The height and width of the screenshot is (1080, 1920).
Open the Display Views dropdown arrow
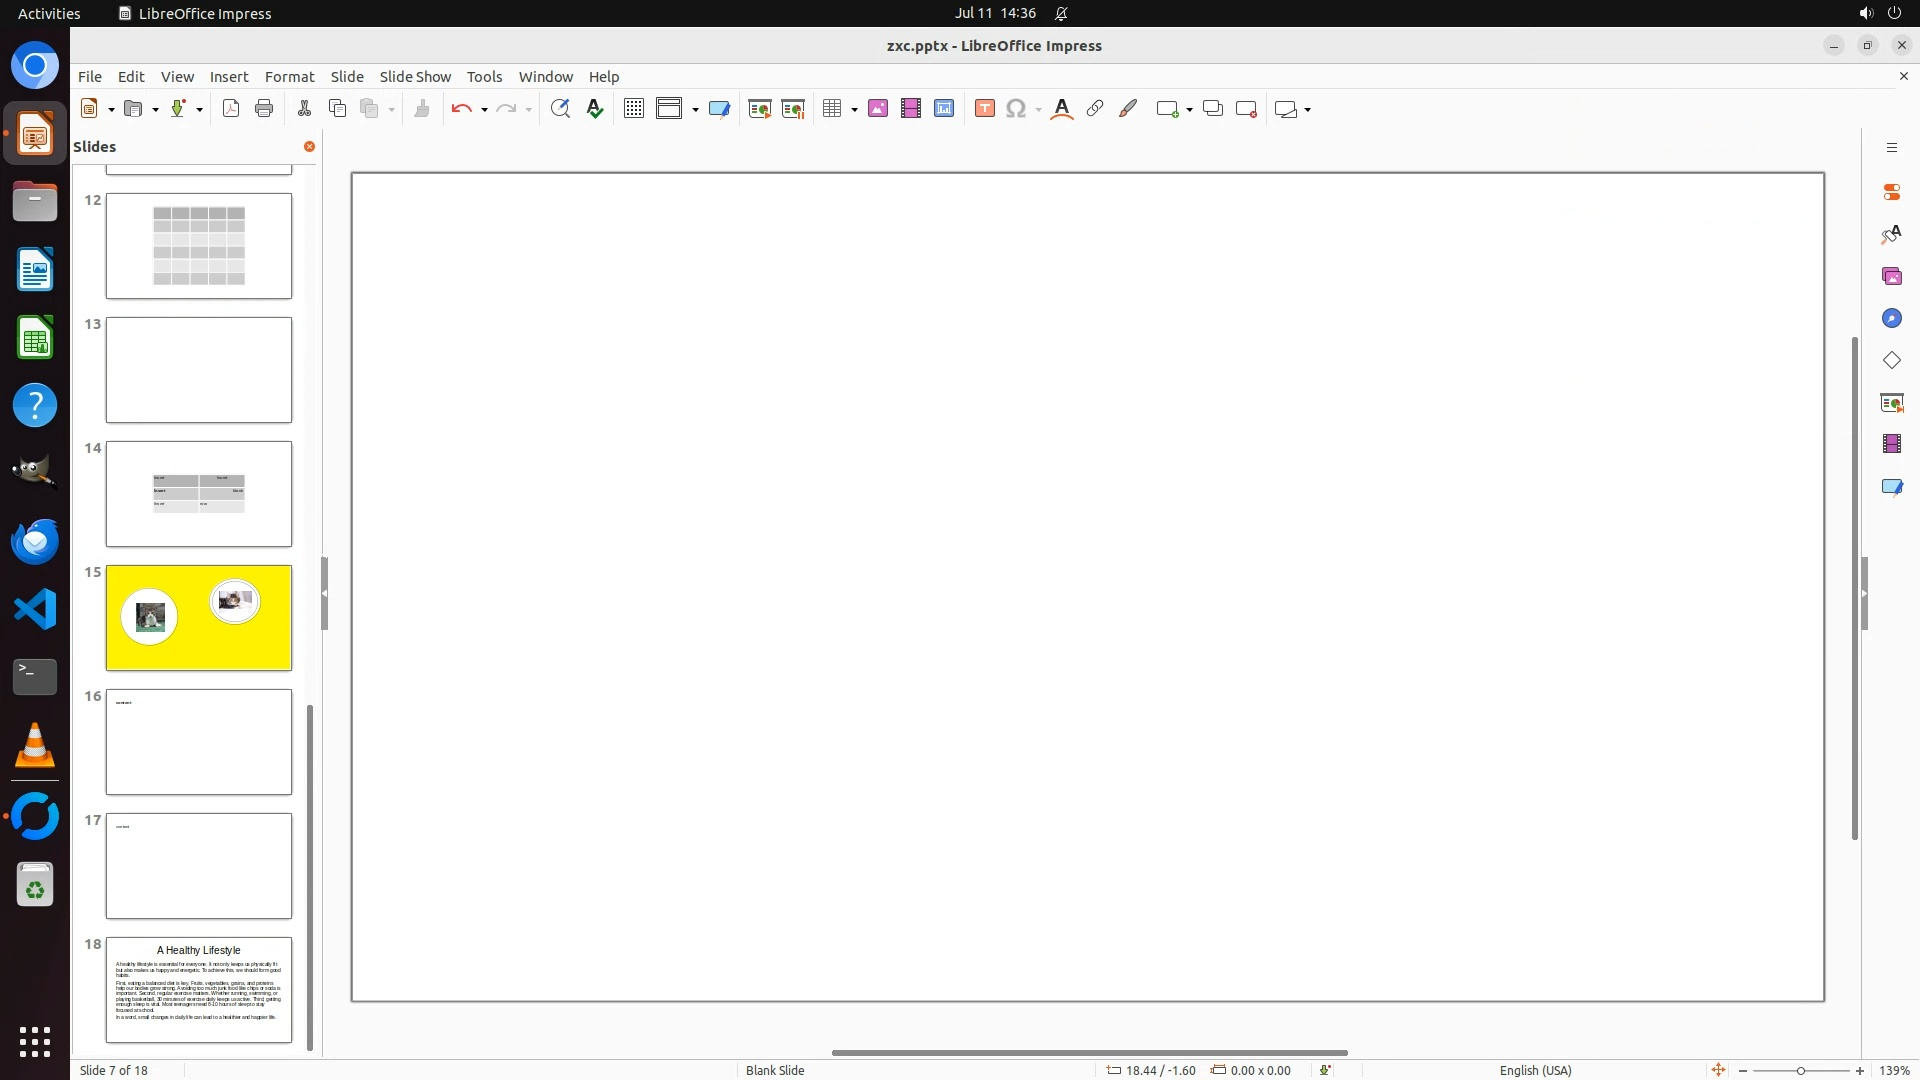[x=695, y=110]
